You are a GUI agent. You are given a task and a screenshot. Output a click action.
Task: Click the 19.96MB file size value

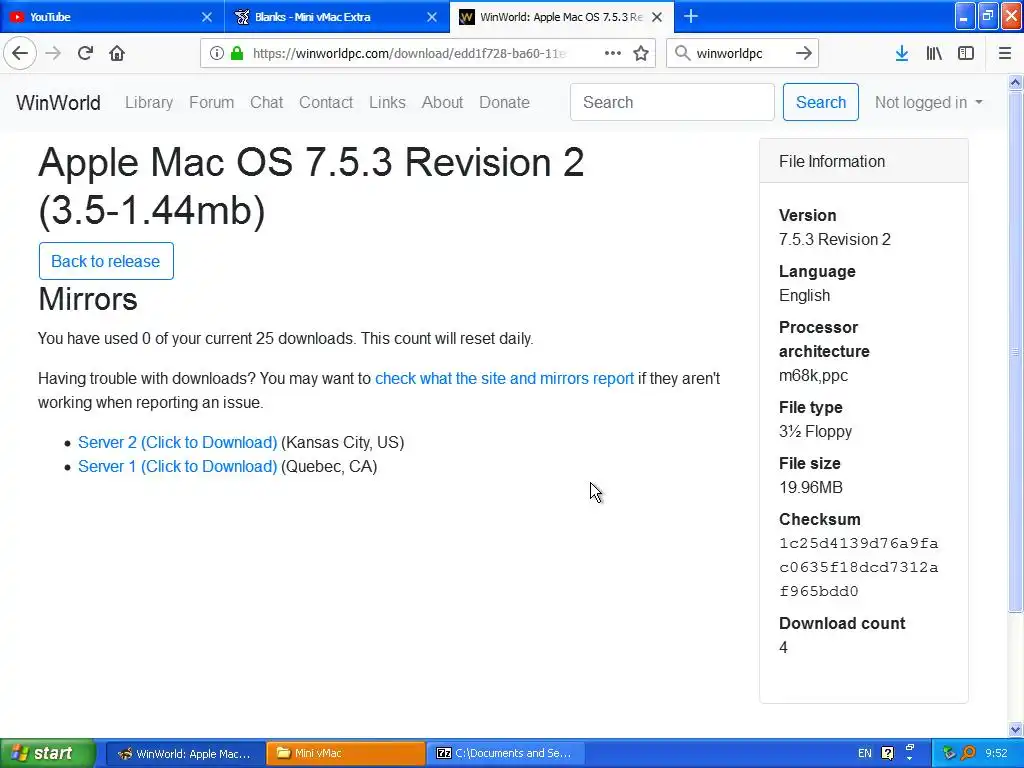tap(810, 487)
